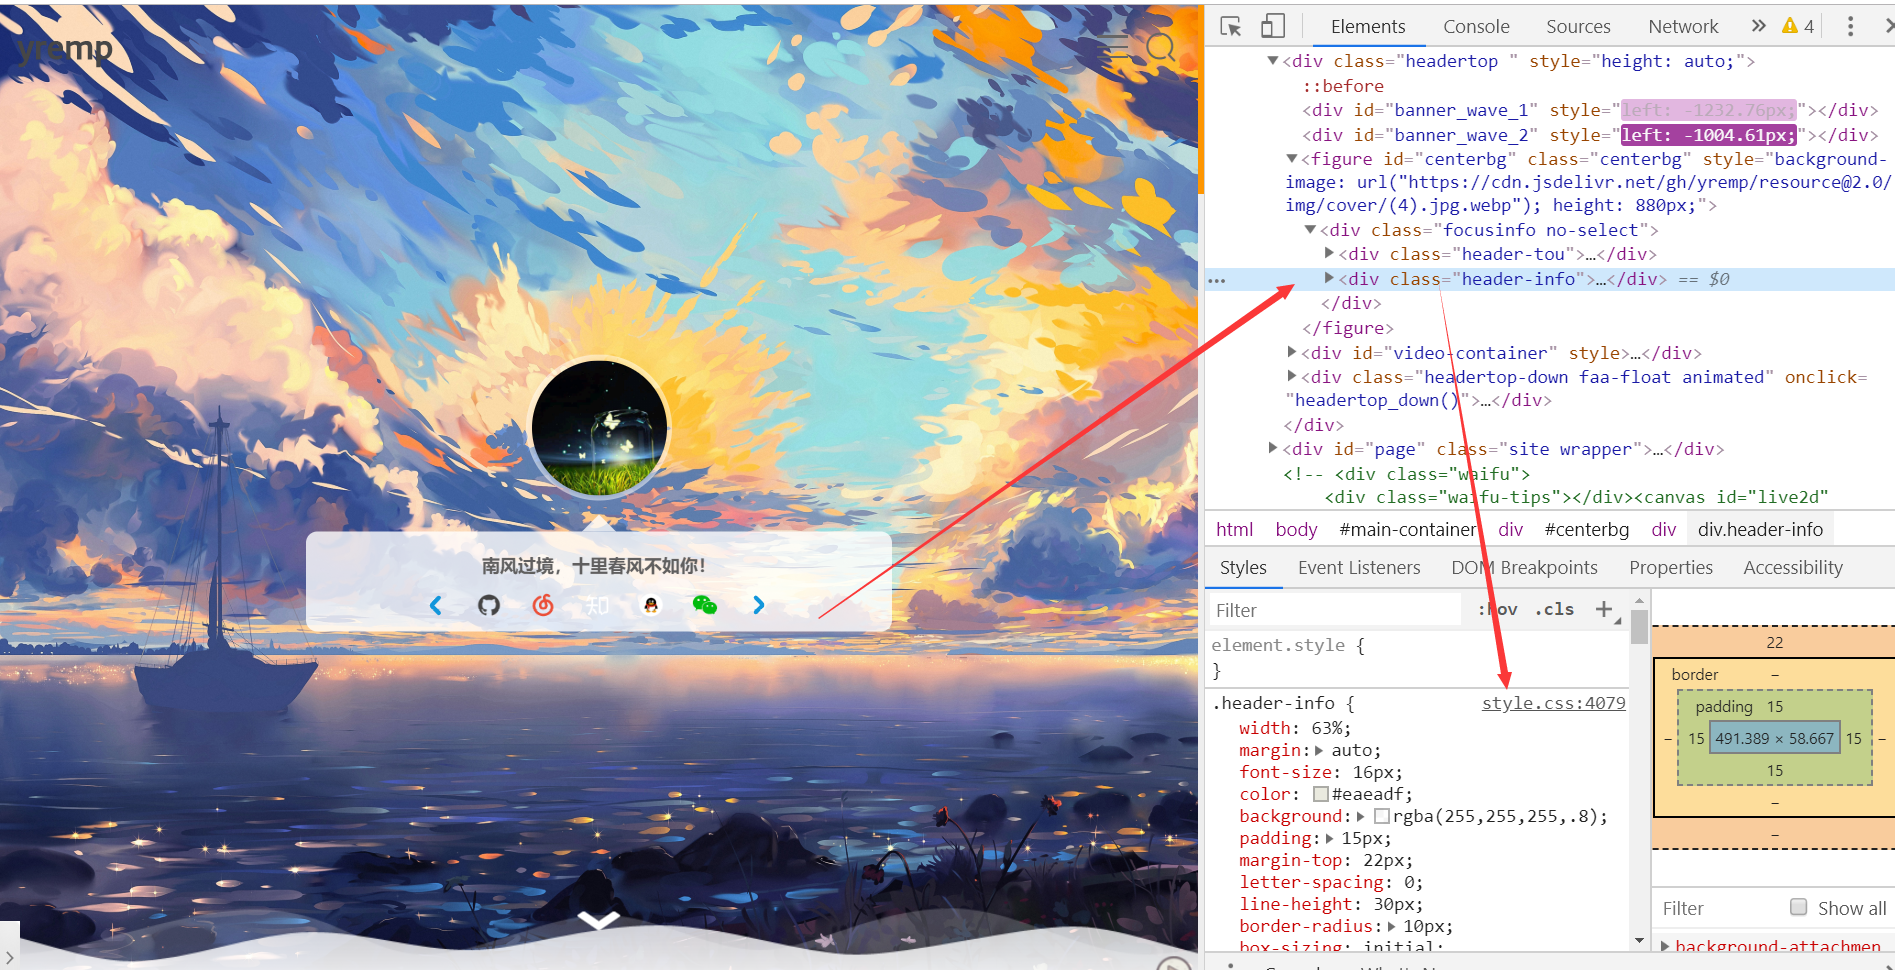This screenshot has height=970, width=1895.
Task: Open the DevTools three-dot customize menu
Action: pyautogui.click(x=1850, y=27)
